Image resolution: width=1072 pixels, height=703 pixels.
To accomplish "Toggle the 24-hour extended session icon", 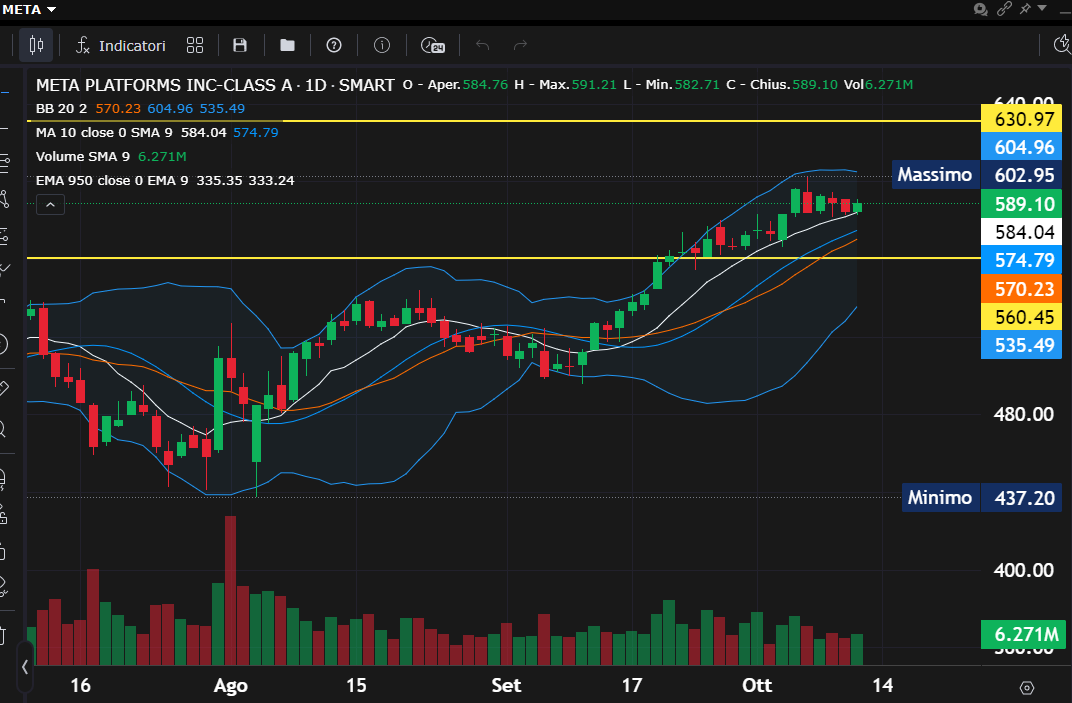I will coord(432,45).
